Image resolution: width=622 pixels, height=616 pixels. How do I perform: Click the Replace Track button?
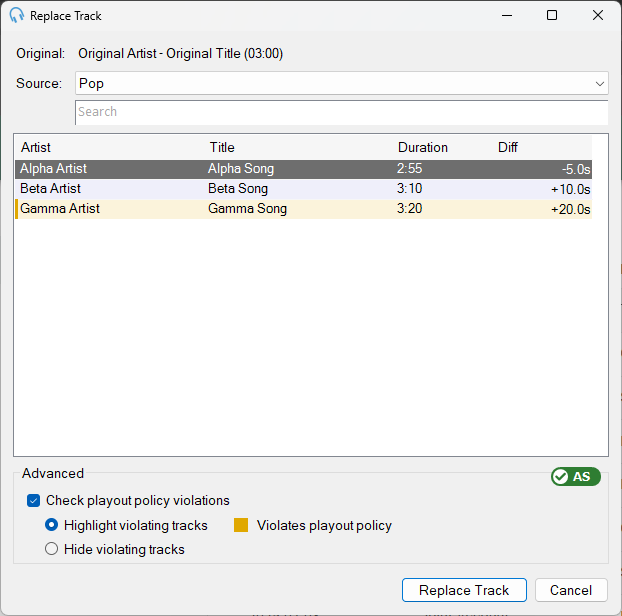coord(464,590)
